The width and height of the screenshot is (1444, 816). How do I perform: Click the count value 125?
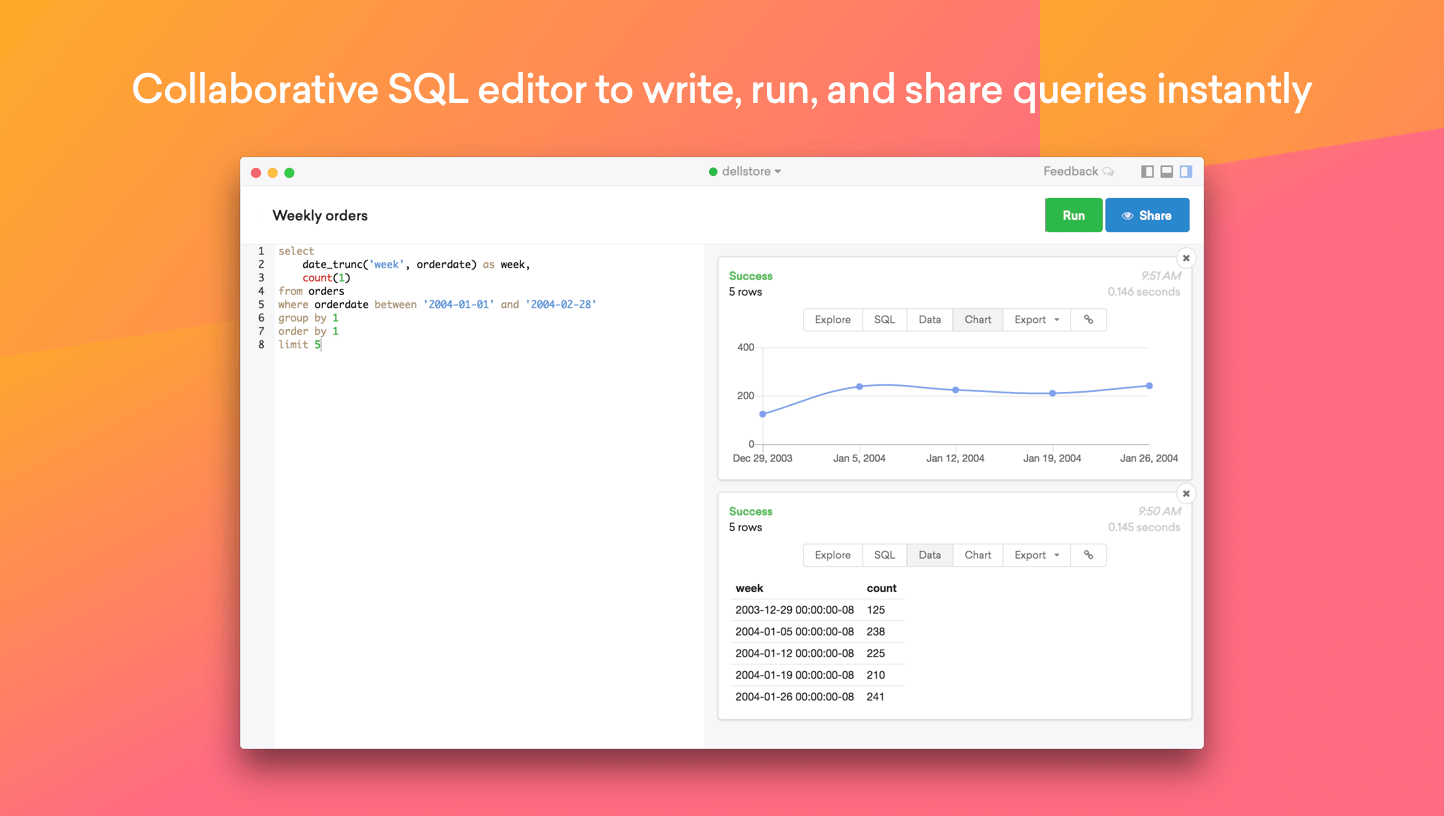pyautogui.click(x=876, y=610)
